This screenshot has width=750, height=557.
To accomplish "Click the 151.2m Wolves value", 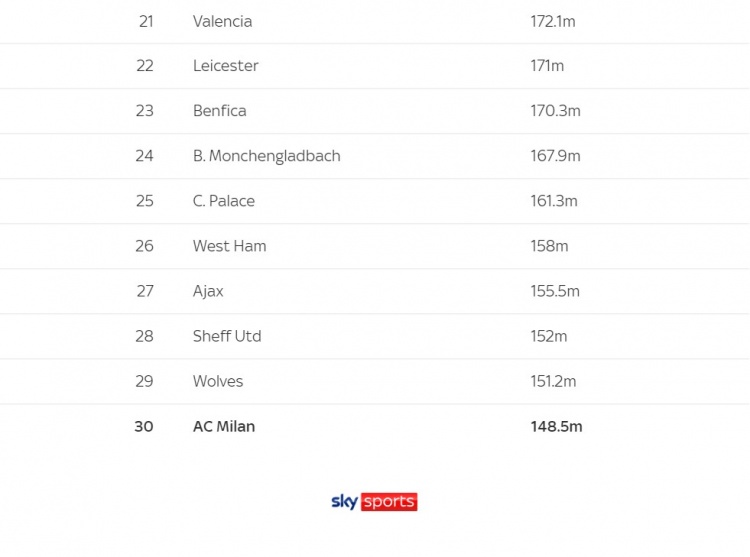I will tap(553, 381).
